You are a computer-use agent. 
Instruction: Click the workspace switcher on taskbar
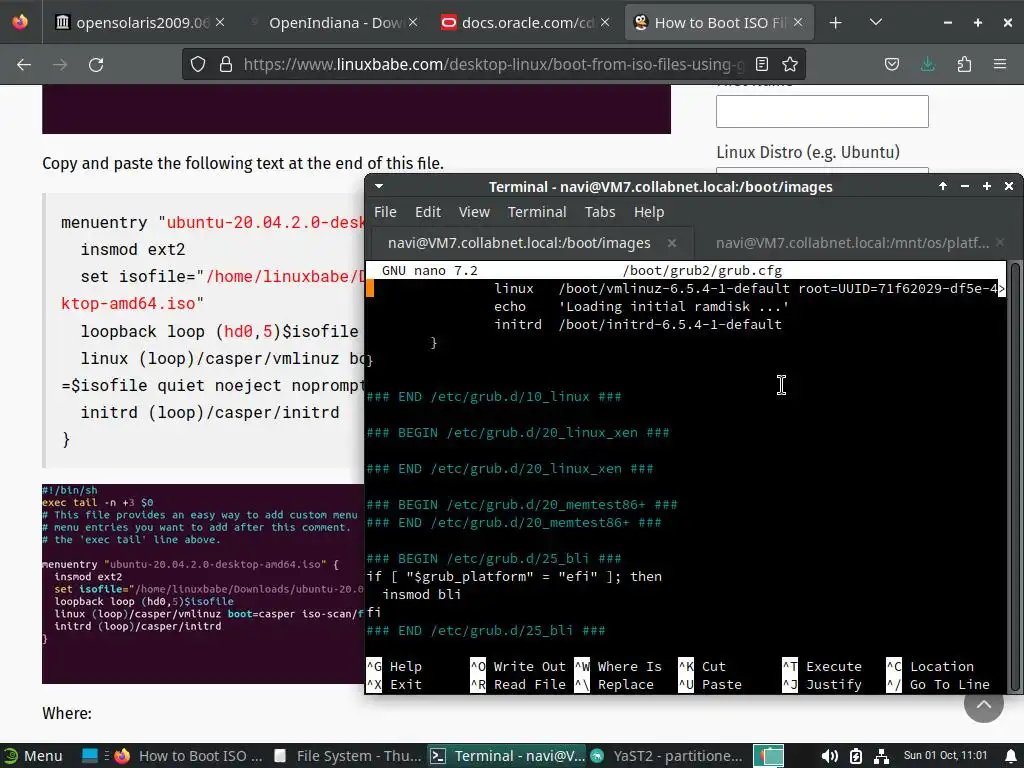[x=769, y=756]
